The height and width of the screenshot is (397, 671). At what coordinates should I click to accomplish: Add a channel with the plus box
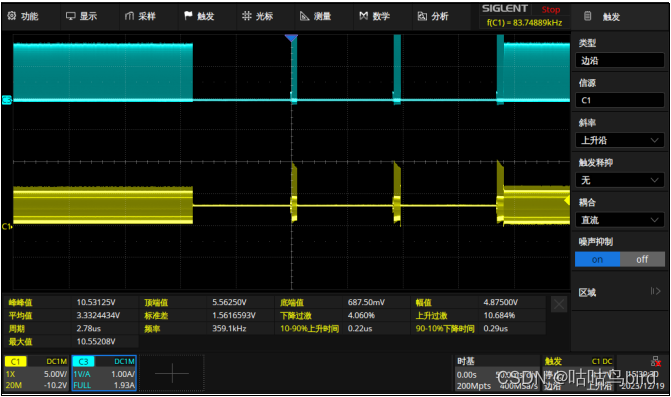172,373
